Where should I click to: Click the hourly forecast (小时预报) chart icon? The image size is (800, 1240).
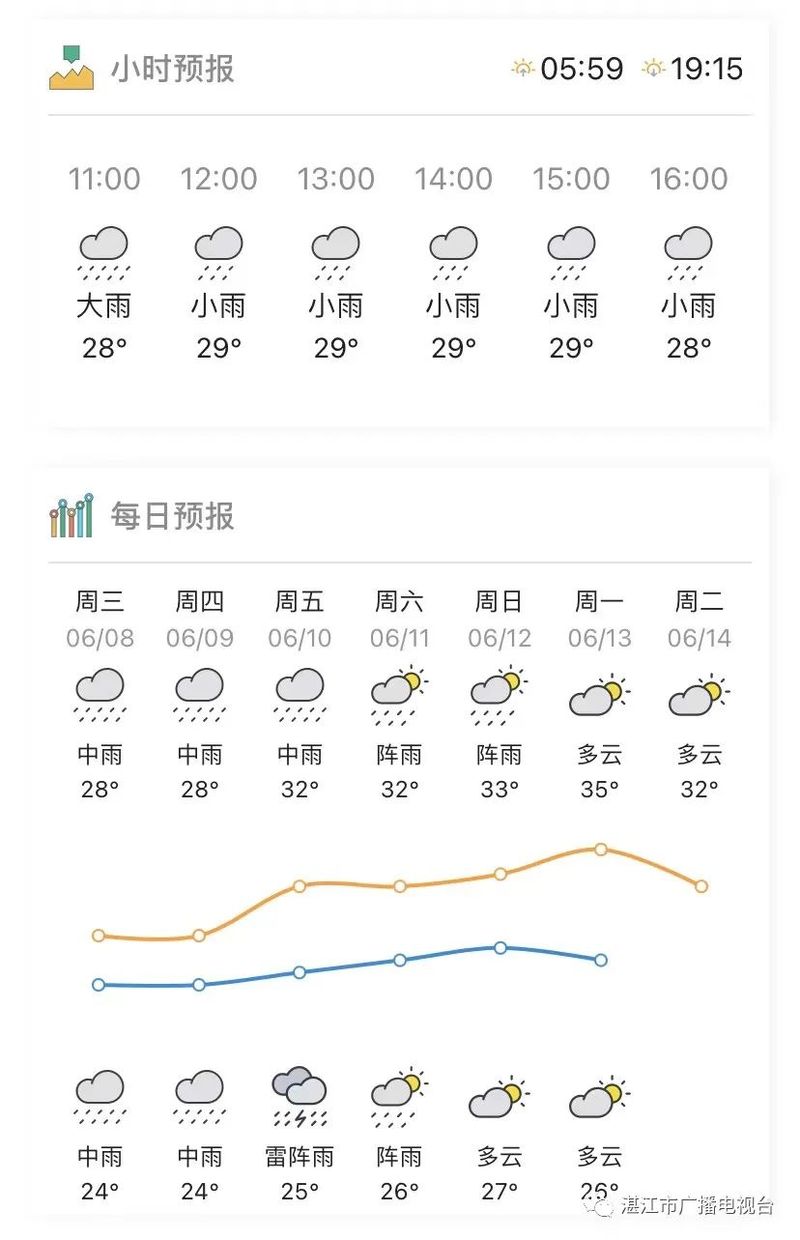[71, 68]
